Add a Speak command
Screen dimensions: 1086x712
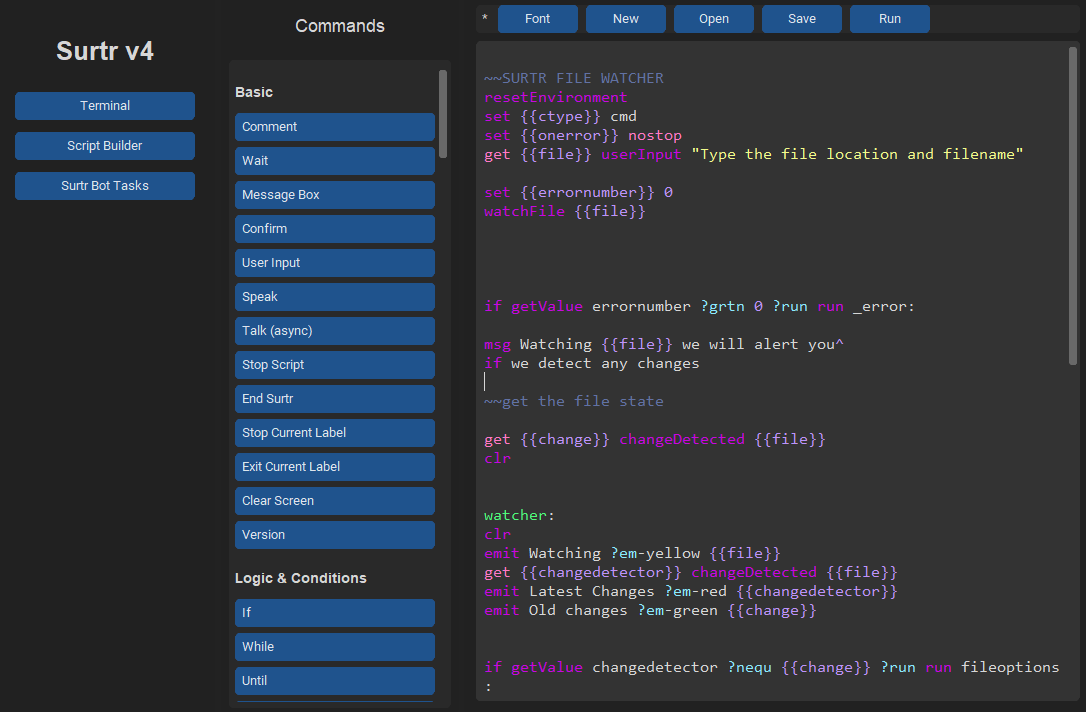[x=334, y=297]
